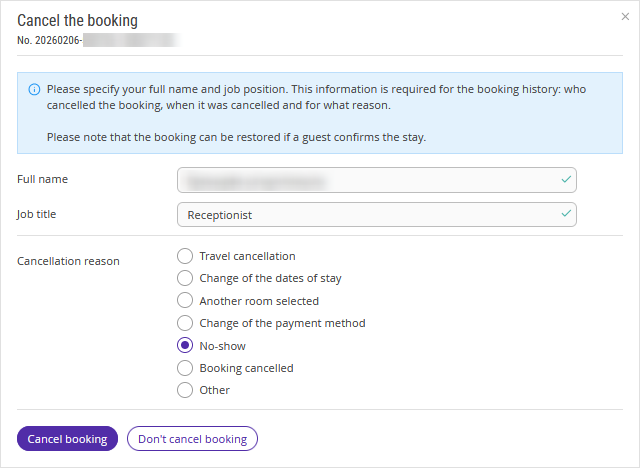Click the green checkmark in Full name field
Viewport: 640px width, 468px height.
[566, 179]
